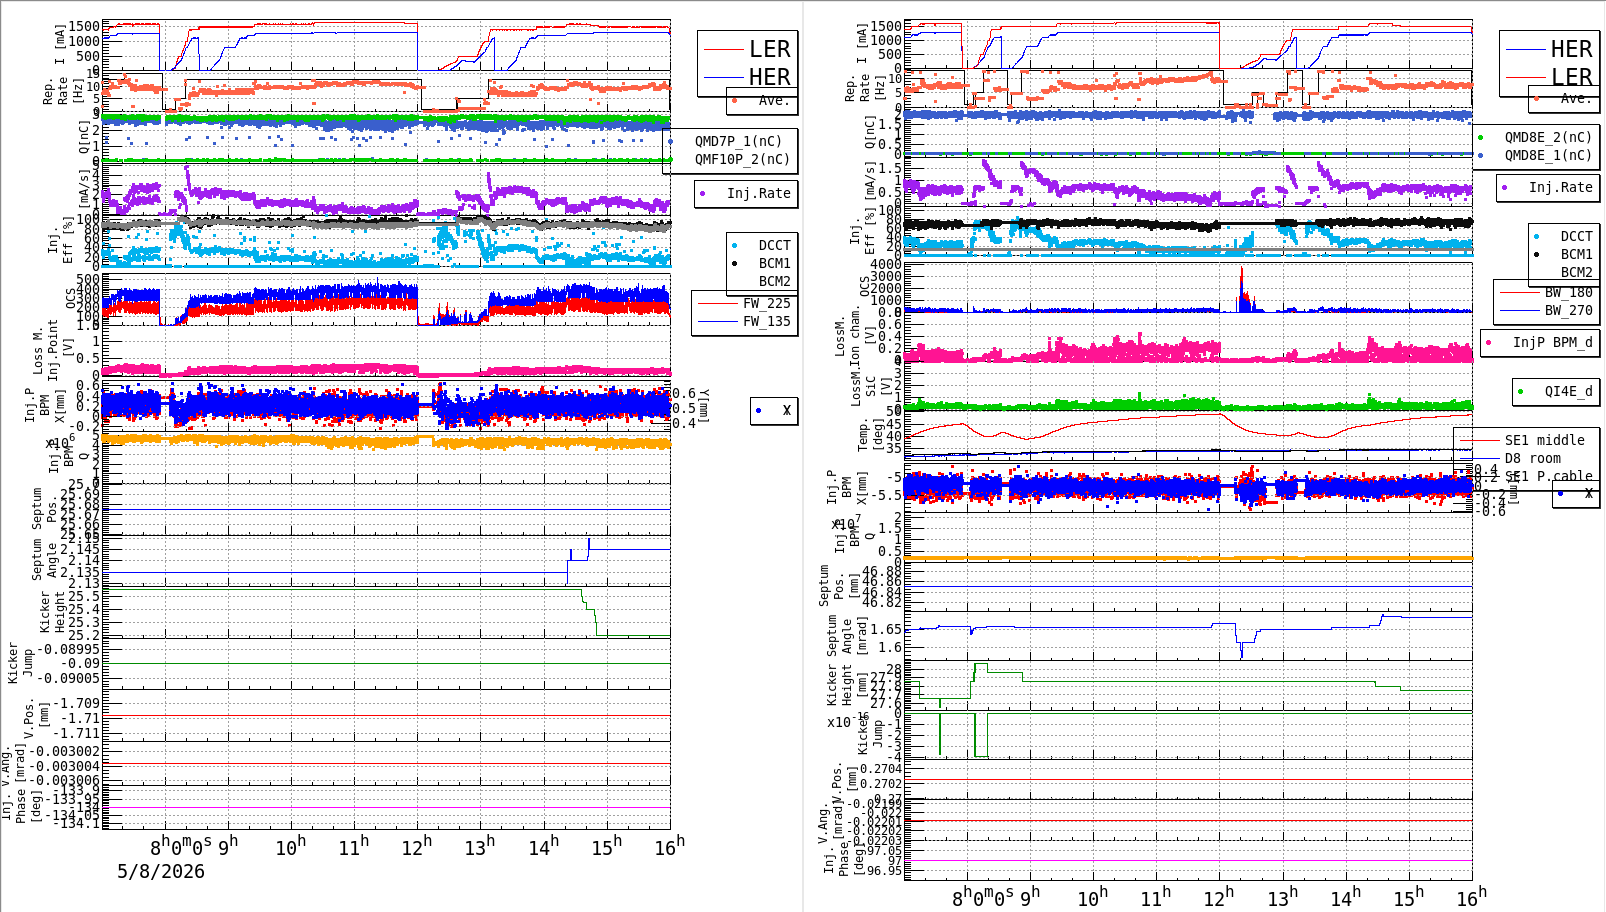Select the SE1 middle temperature legend entry
1606x912 pixels.
point(1544,440)
